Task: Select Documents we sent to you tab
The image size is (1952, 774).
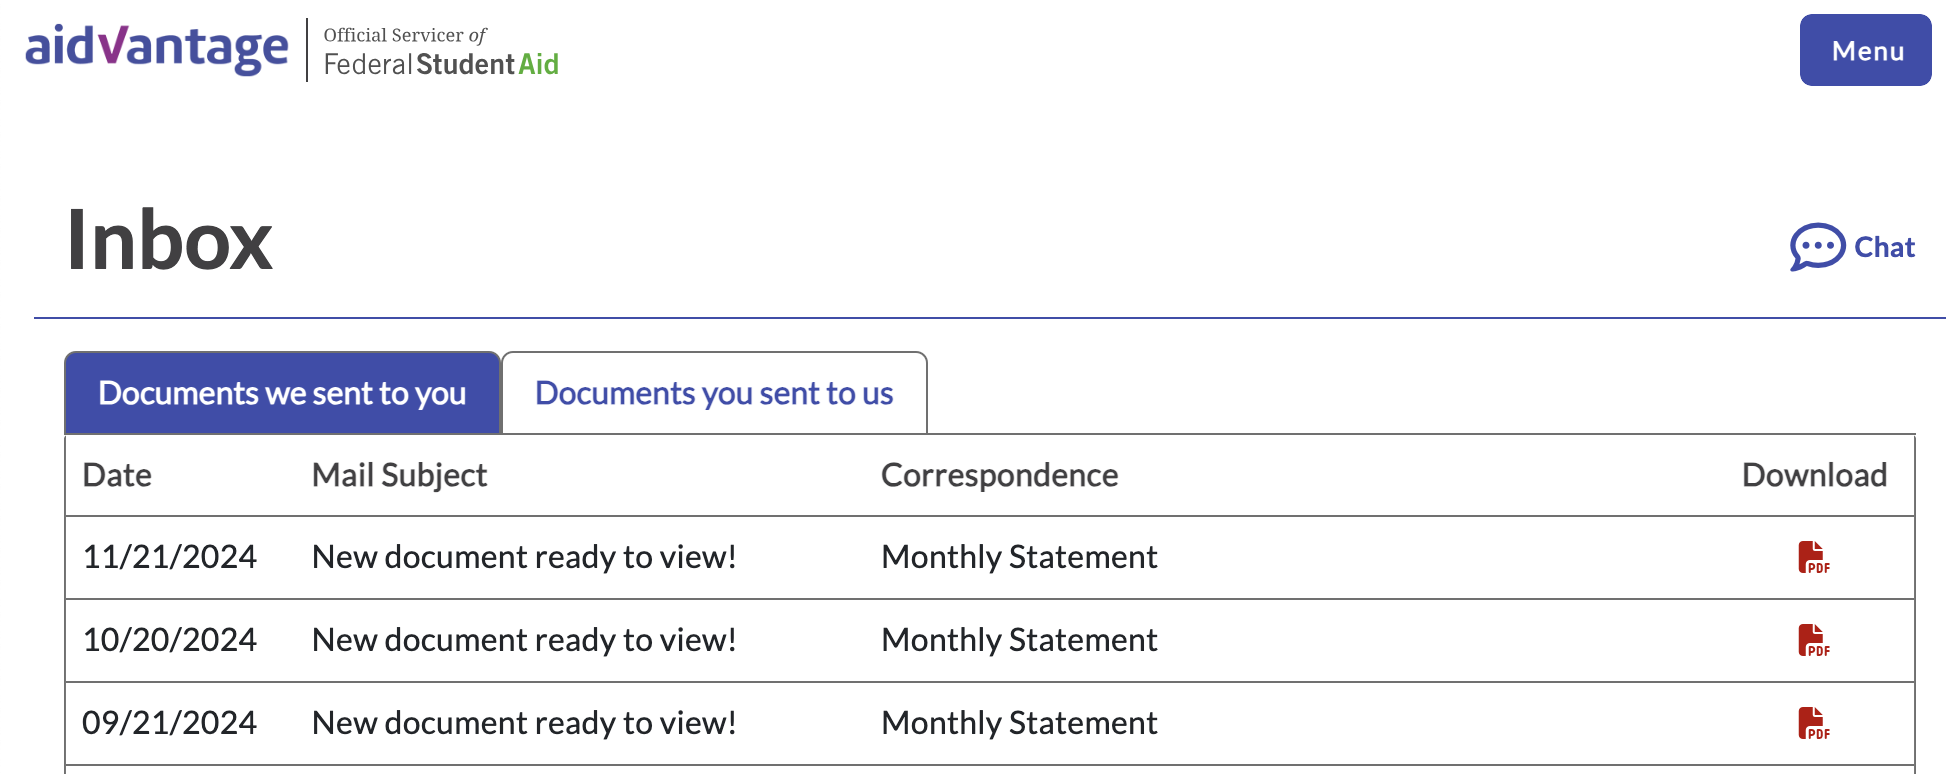Action: (282, 393)
